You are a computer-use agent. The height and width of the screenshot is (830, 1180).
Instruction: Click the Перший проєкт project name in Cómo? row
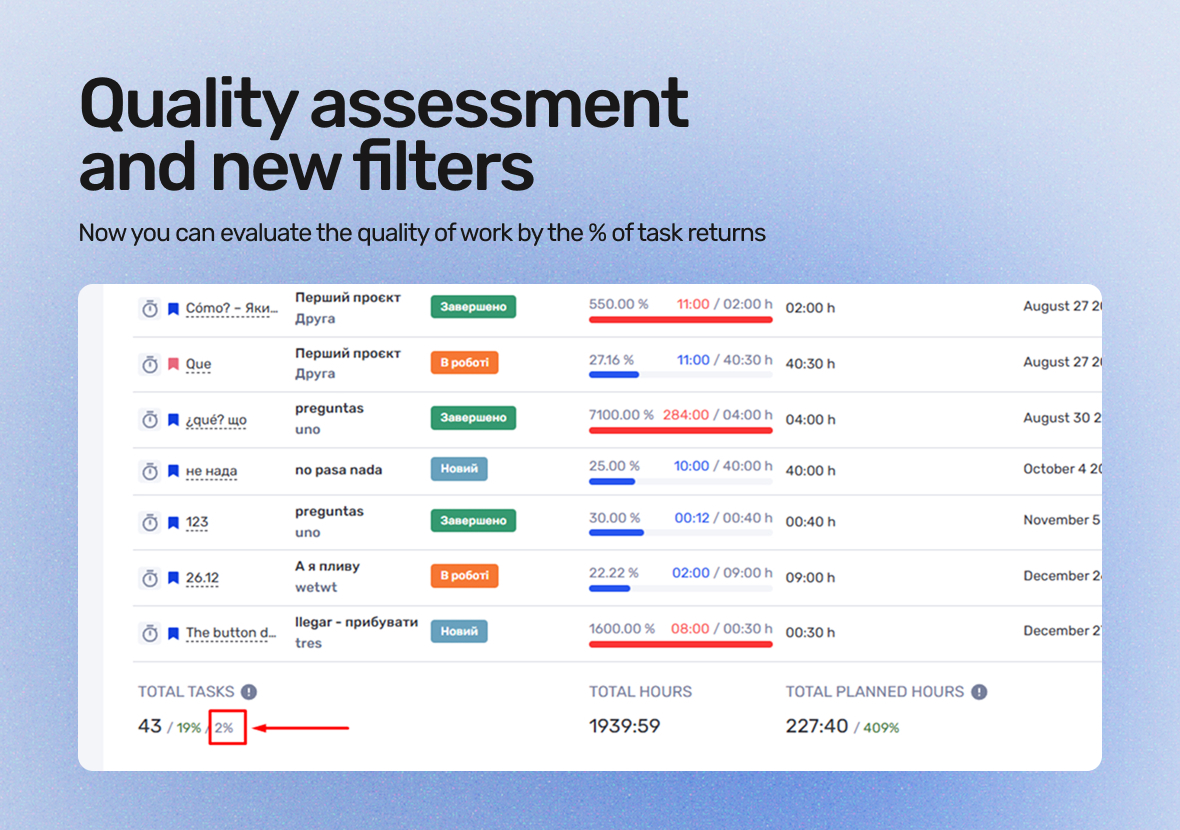click(348, 298)
